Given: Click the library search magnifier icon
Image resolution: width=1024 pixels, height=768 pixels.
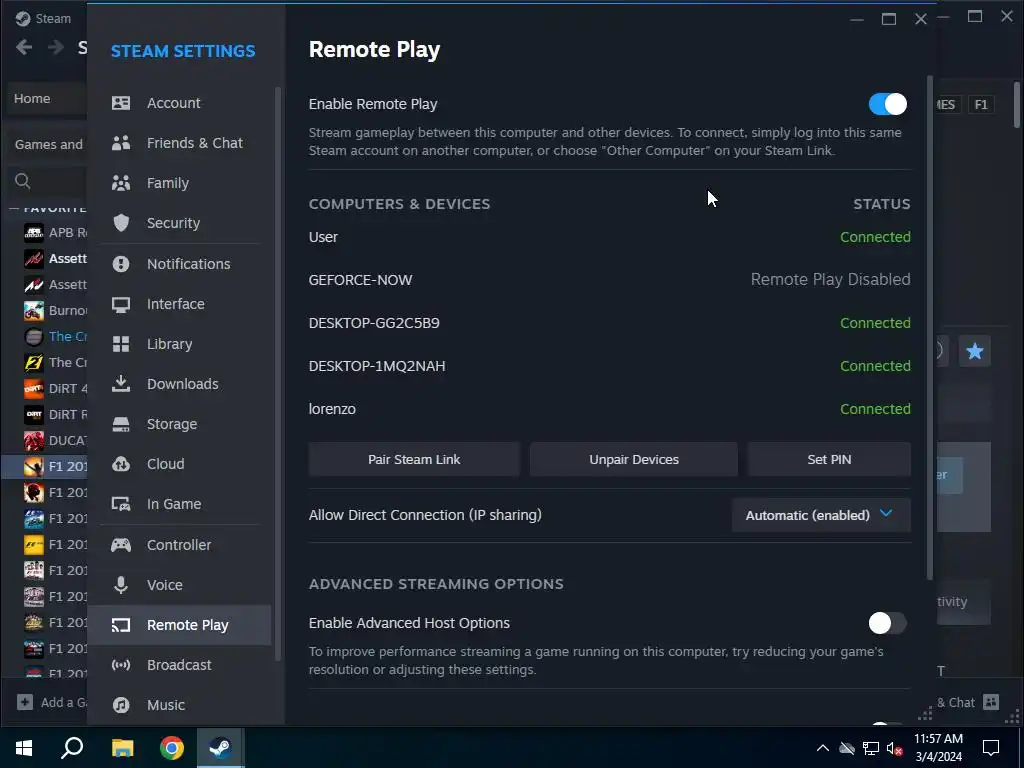Looking at the screenshot, I should 23,181.
